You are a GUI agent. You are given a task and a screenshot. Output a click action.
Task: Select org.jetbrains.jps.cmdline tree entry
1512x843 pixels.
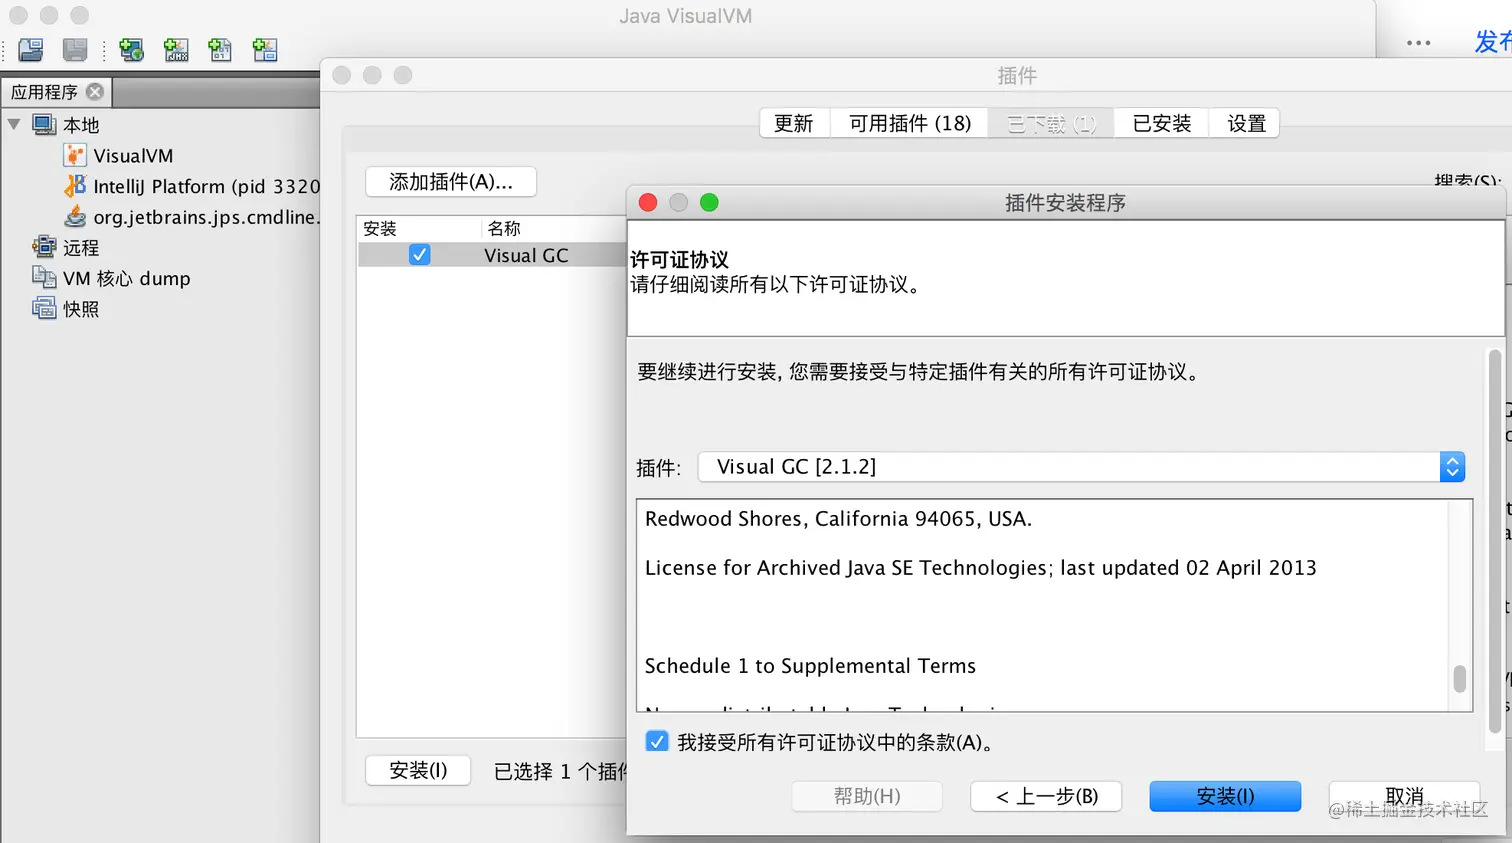click(206, 217)
